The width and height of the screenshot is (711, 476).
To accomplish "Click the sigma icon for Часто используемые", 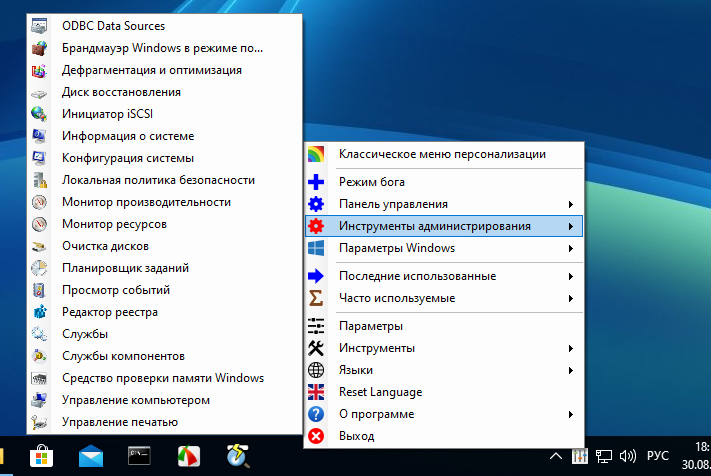I will tap(316, 298).
